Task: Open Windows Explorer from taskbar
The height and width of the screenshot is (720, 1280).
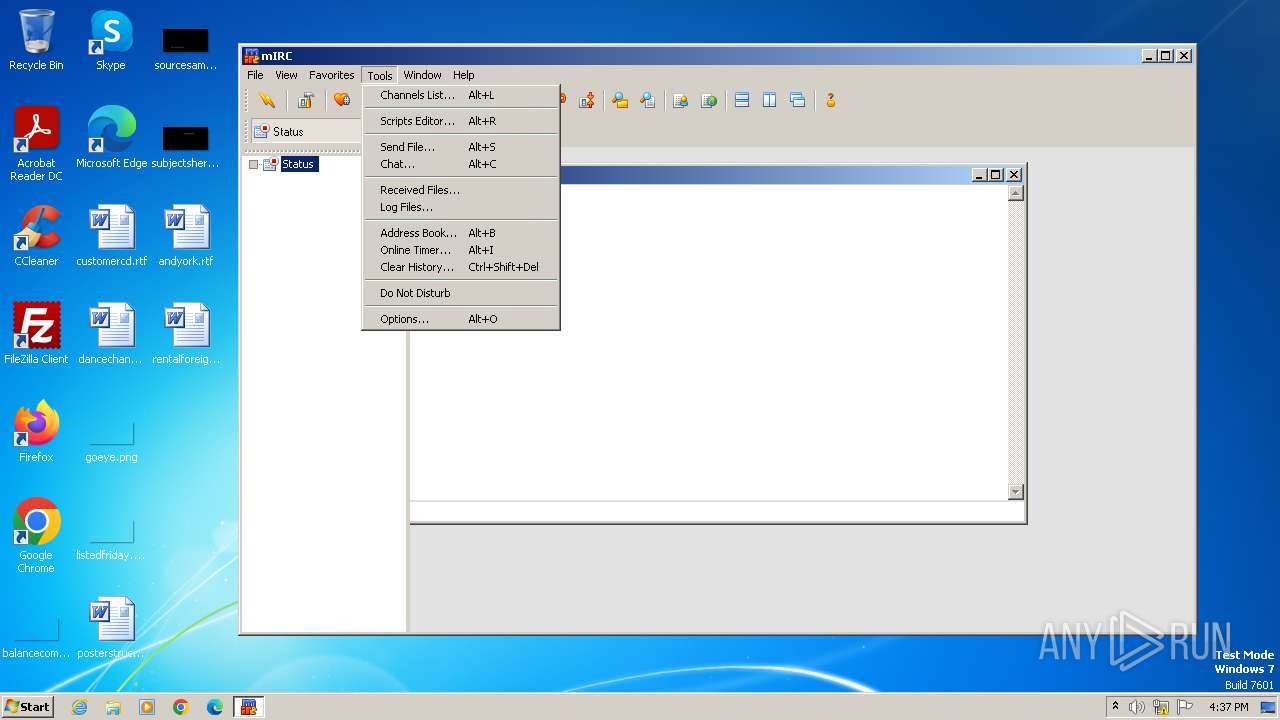Action: (x=113, y=707)
